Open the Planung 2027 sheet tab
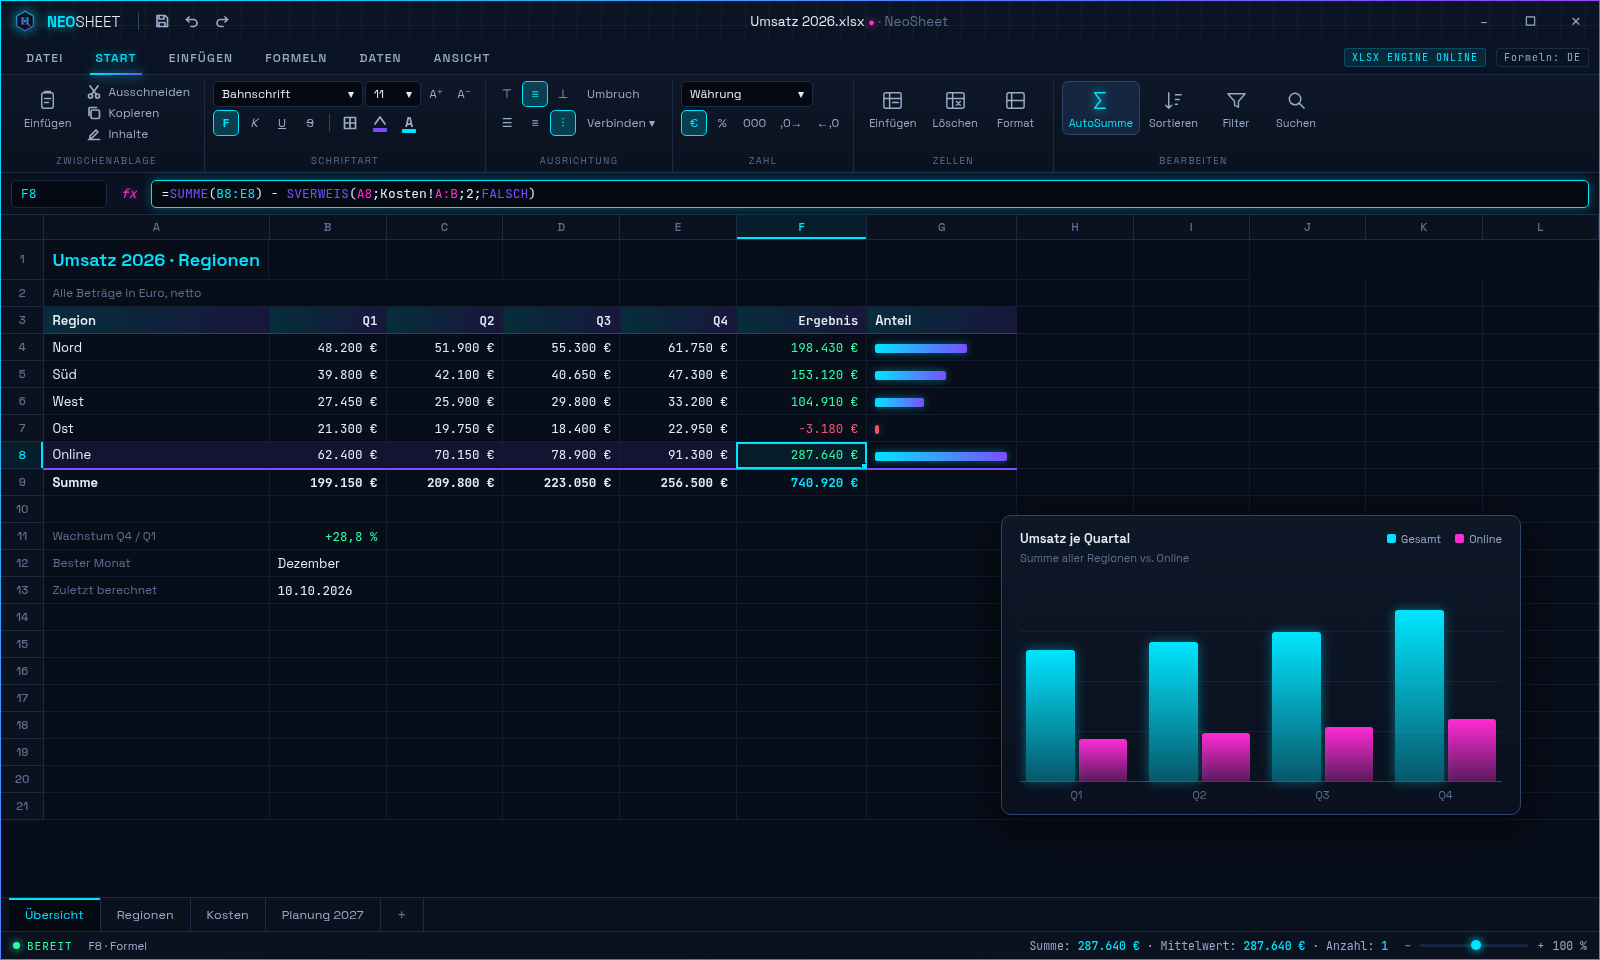The width and height of the screenshot is (1600, 960). click(323, 915)
